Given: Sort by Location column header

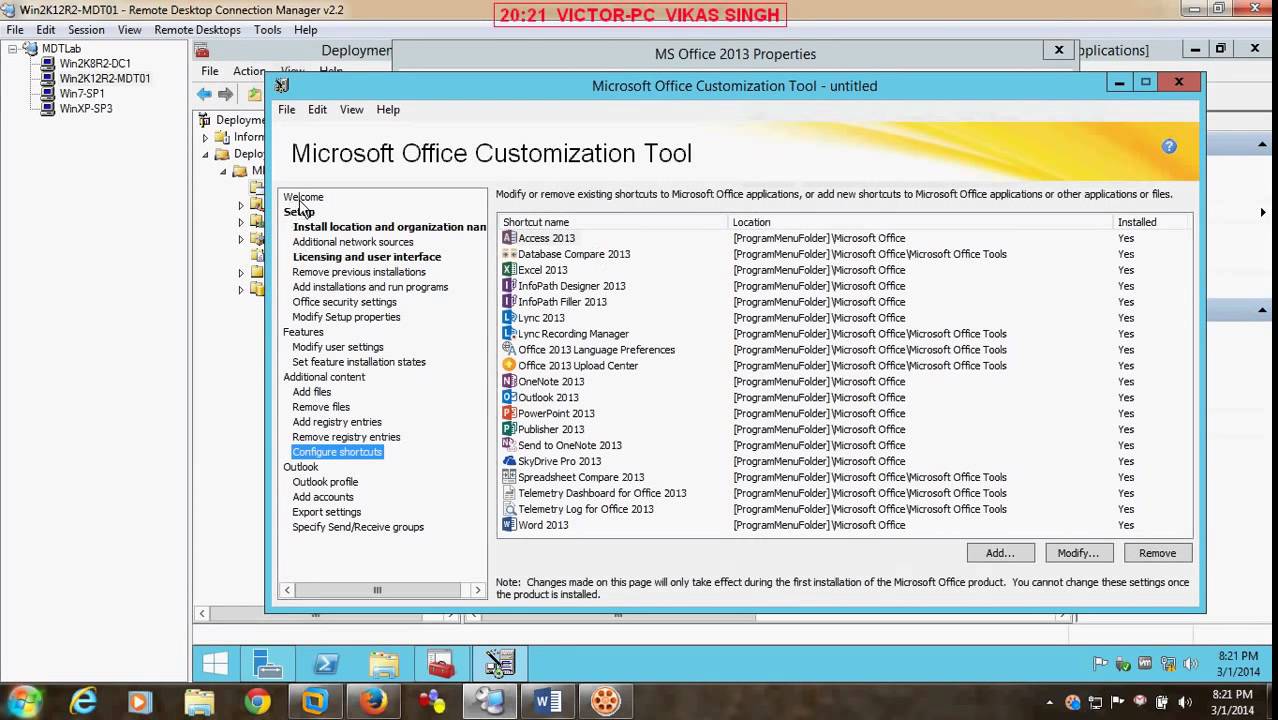Looking at the screenshot, I should (x=921, y=222).
